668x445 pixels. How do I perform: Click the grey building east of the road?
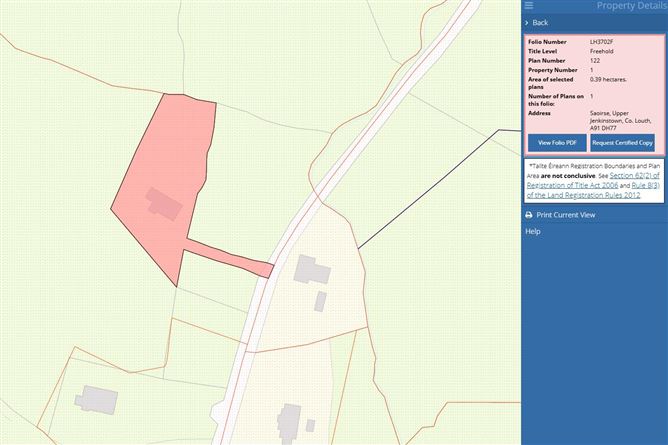click(312, 269)
